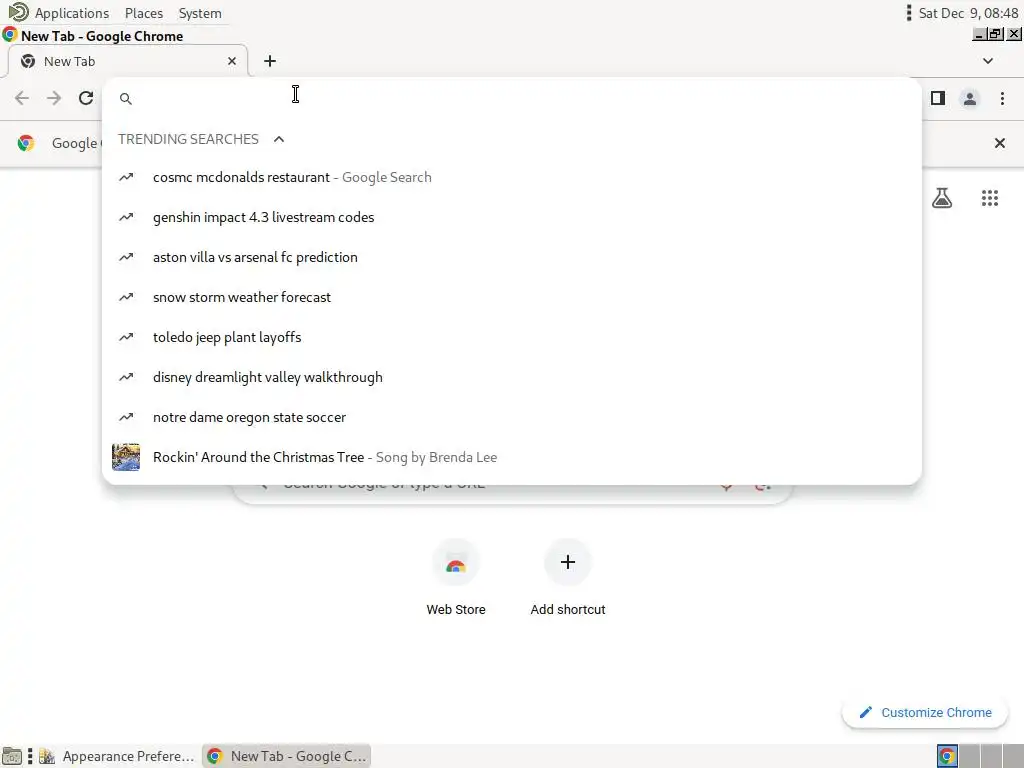Select 'Rockin' Around the Christmas Tree' suggestion
Viewport: 1024px width, 768px height.
(x=512, y=457)
